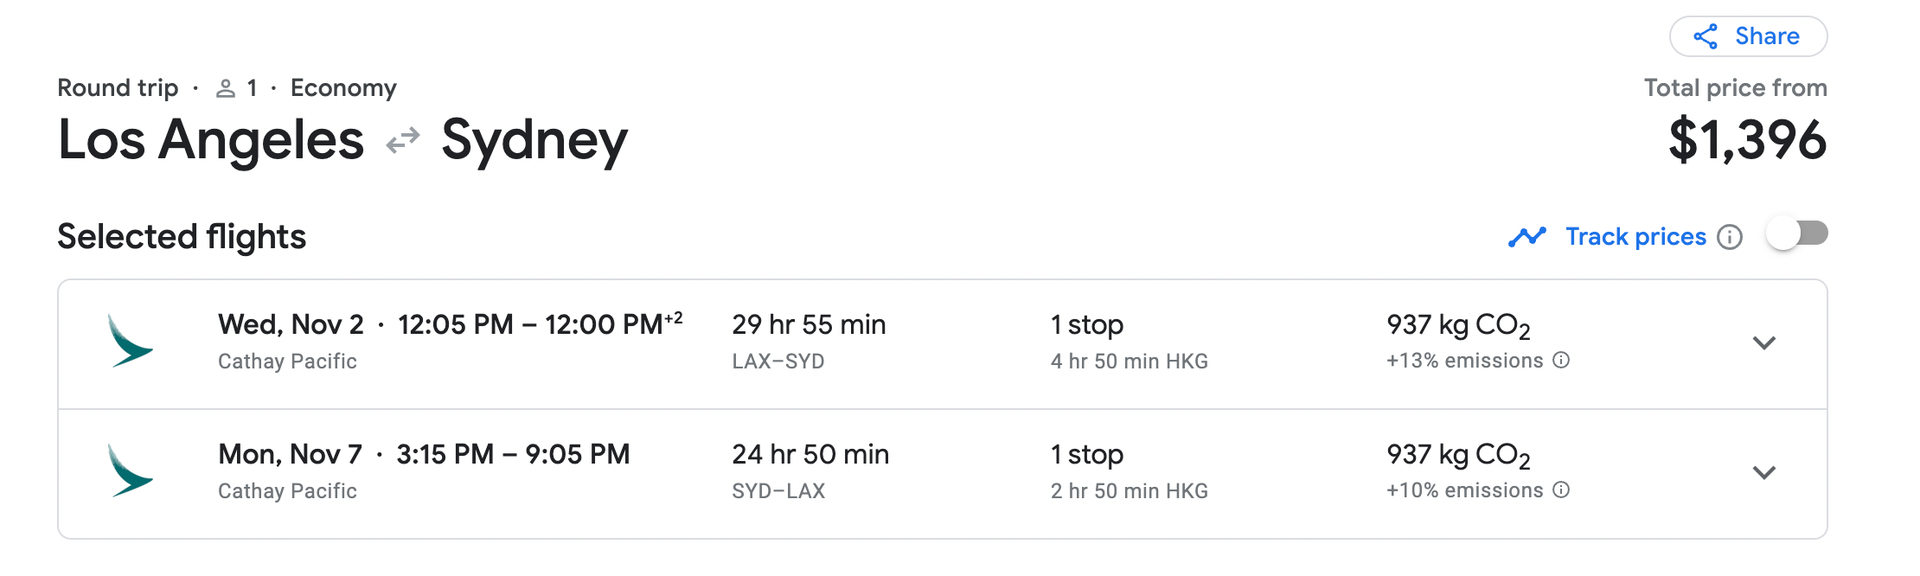Enable the Track prices toggle
The height and width of the screenshot is (576, 1920).
click(x=1797, y=233)
